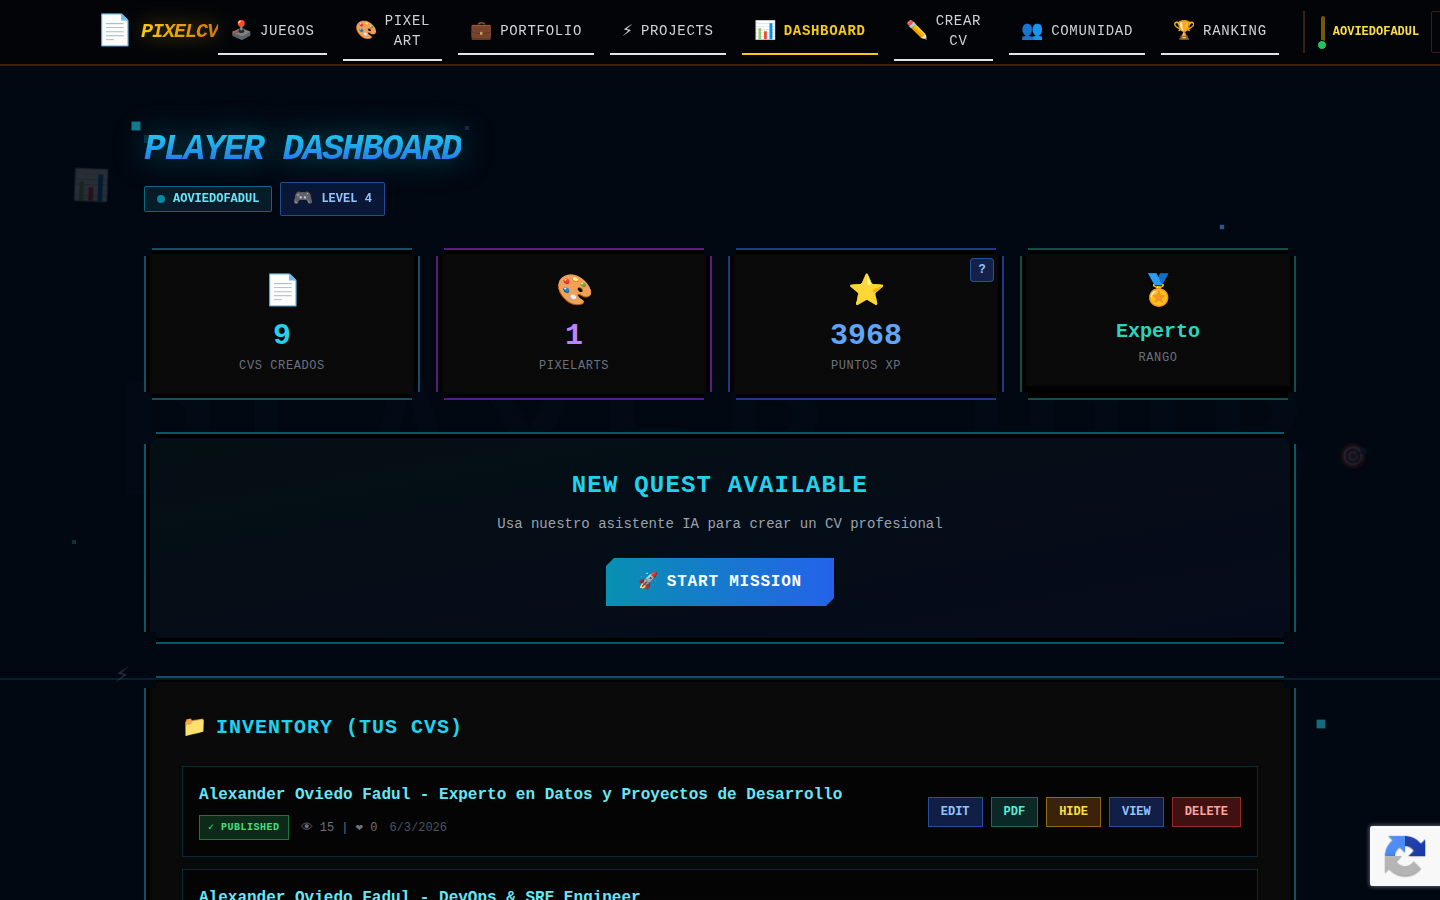Click the briefcase icon beside Portfolio
The height and width of the screenshot is (900, 1440).
click(481, 30)
